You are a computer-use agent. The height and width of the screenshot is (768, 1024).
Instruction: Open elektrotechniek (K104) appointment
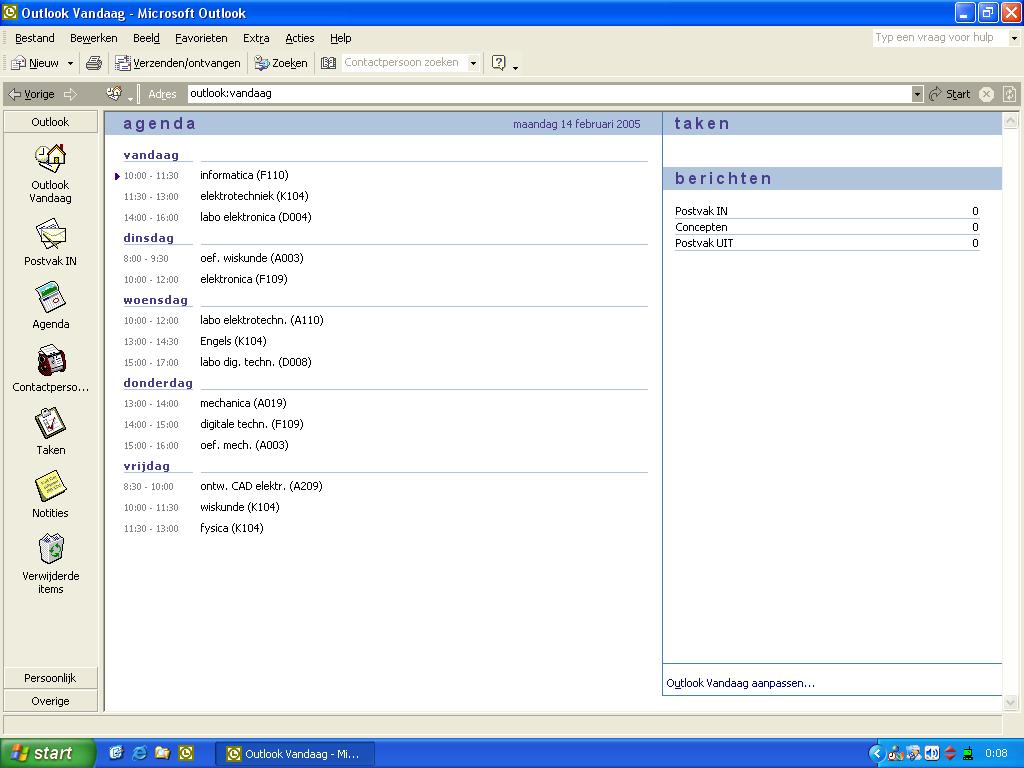coord(254,196)
